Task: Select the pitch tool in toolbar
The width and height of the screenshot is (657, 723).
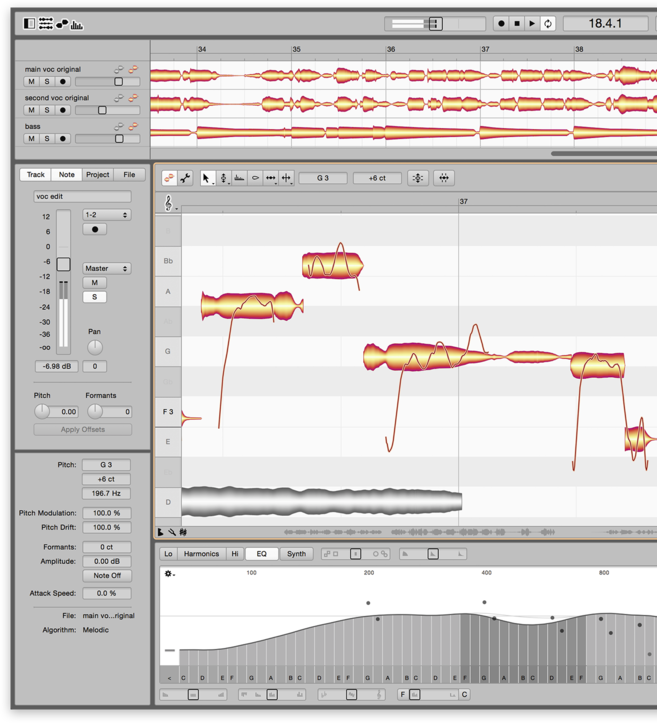Action: coord(223,178)
